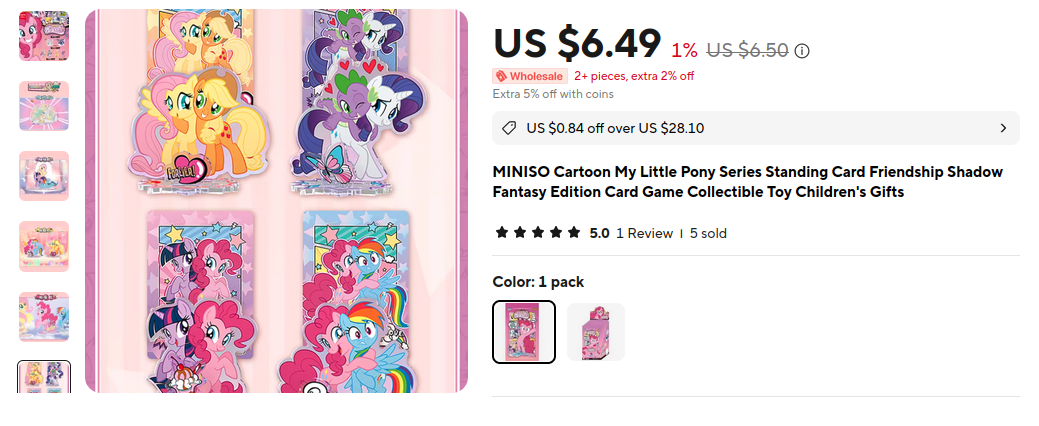Click the first rating star
Screen dimensions: 1039x426
pyautogui.click(x=501, y=233)
